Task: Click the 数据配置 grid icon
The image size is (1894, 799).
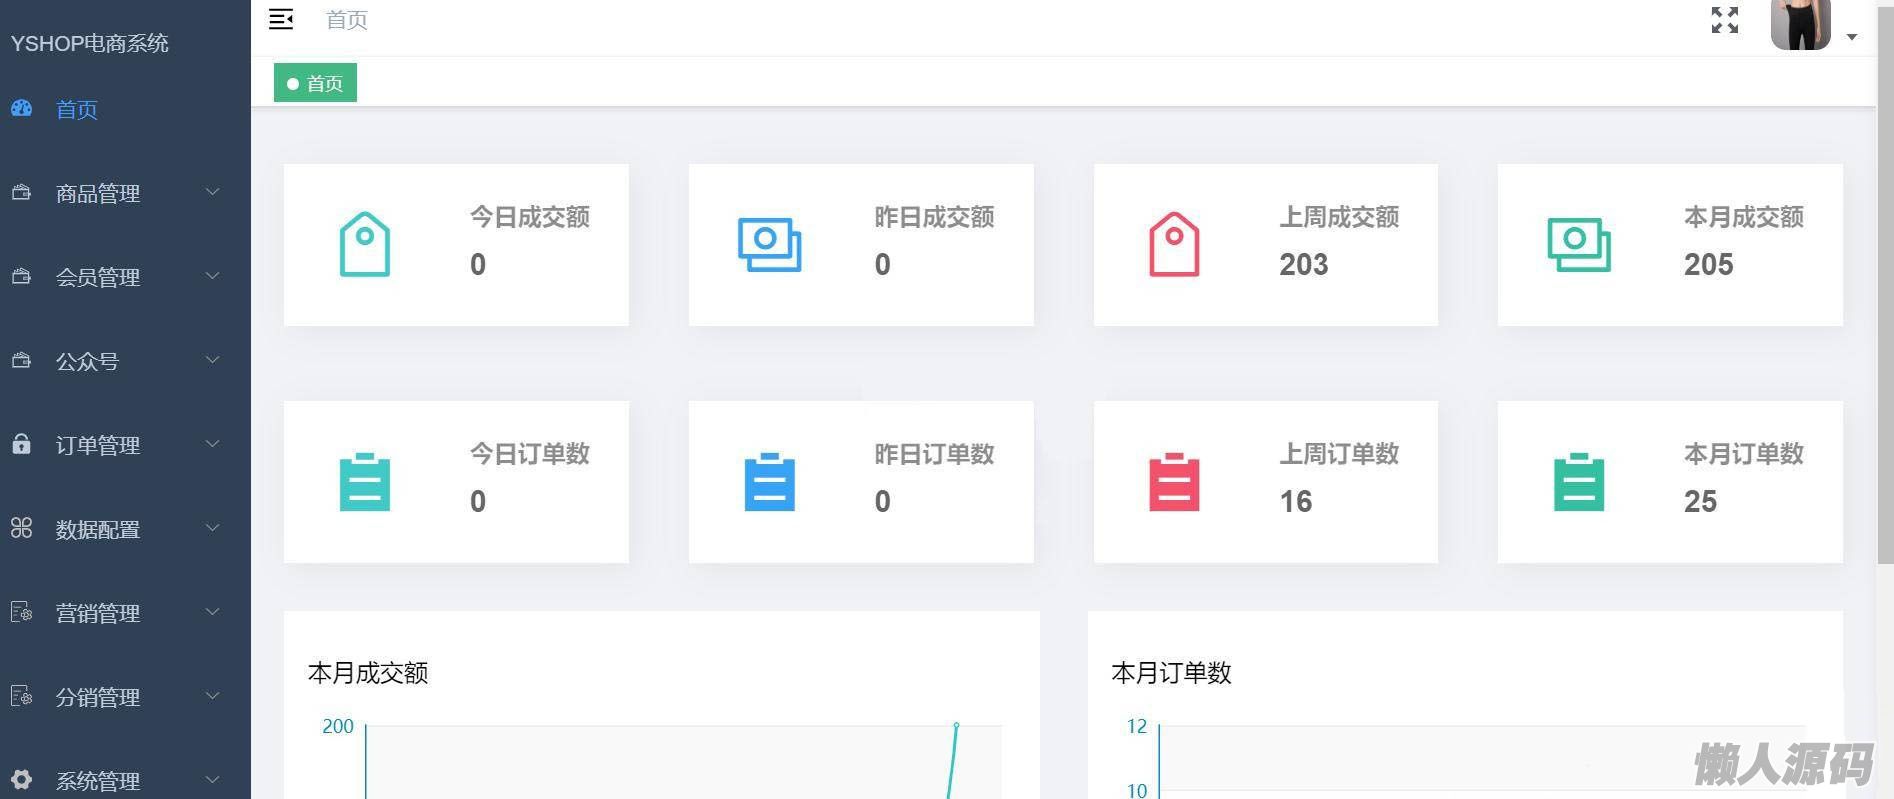Action: [x=21, y=528]
